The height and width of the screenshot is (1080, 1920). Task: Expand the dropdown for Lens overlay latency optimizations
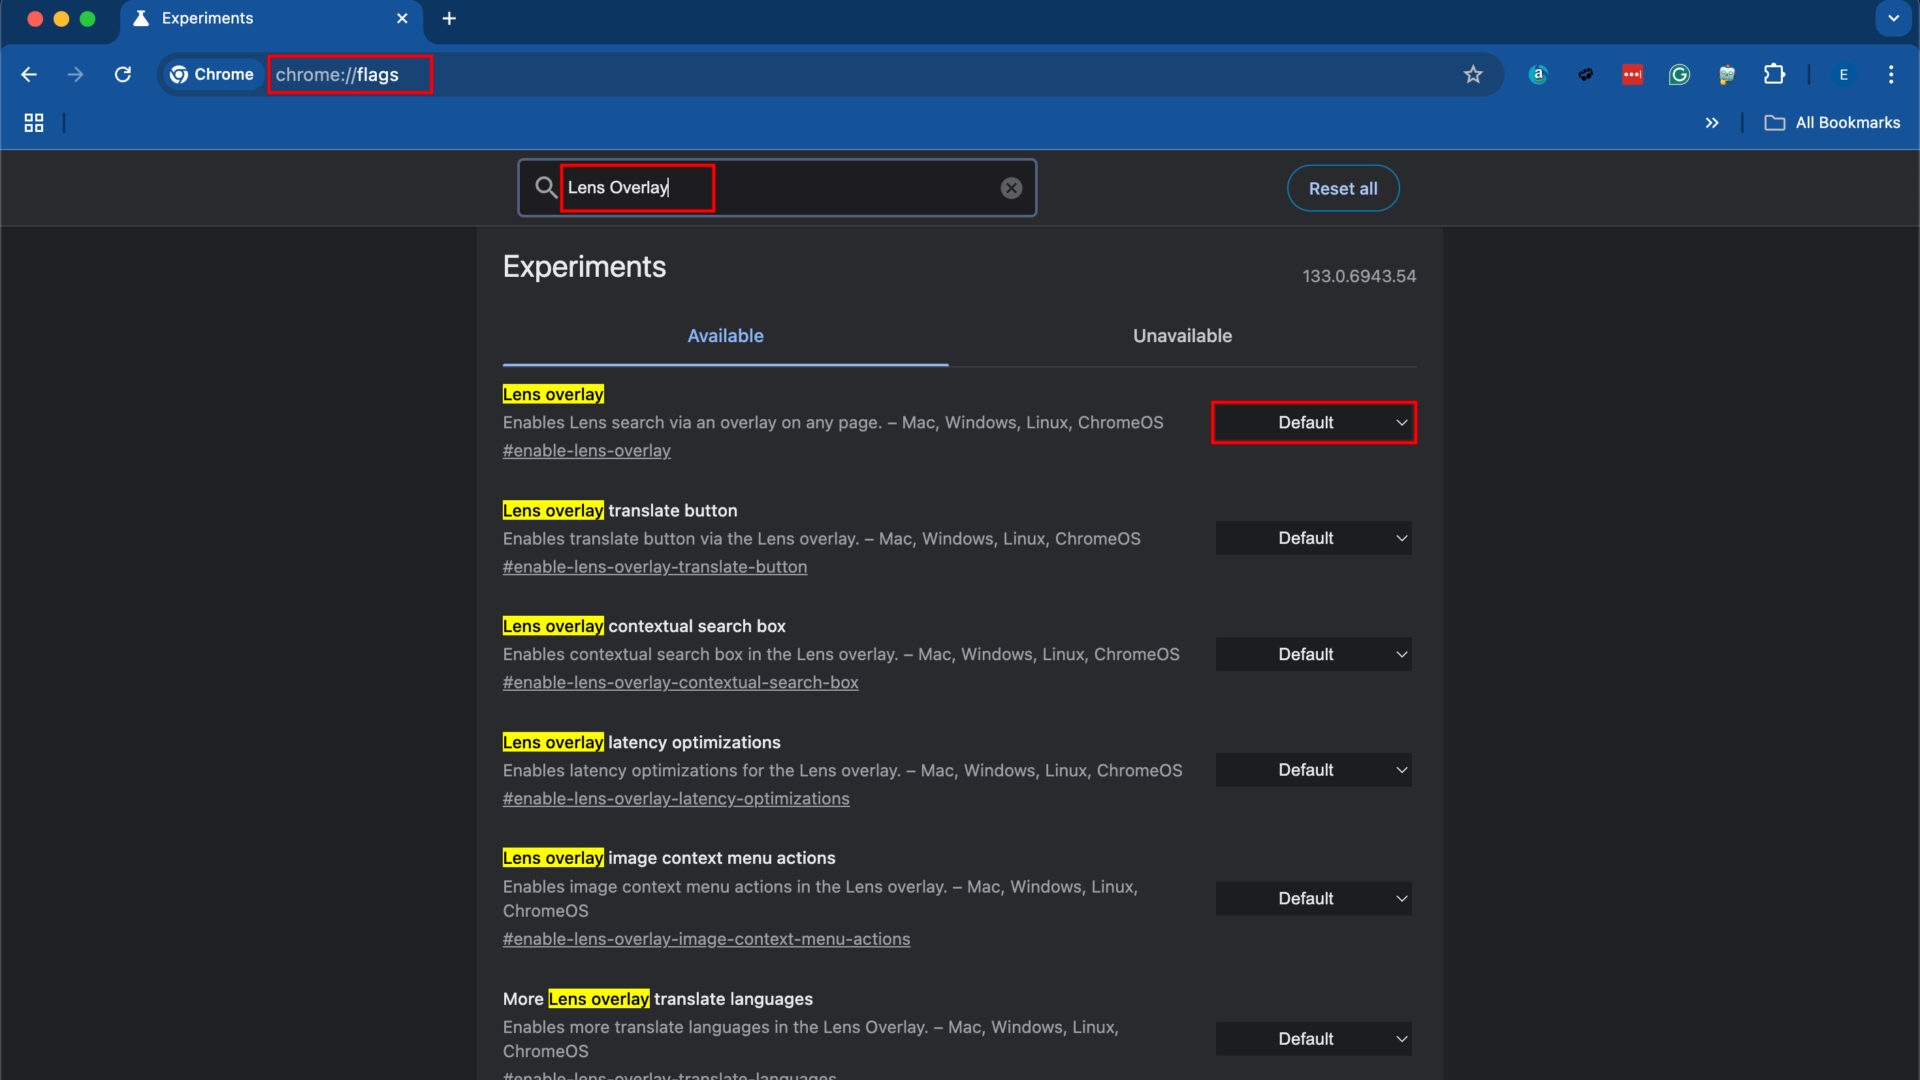point(1313,769)
